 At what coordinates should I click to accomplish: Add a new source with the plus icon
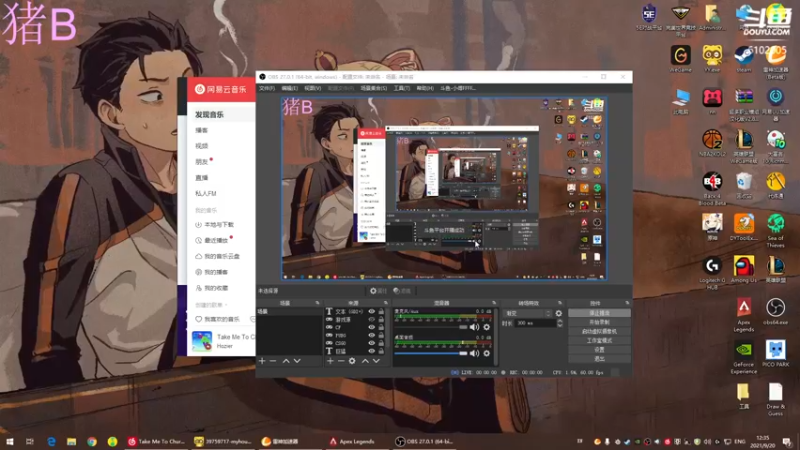[x=330, y=361]
